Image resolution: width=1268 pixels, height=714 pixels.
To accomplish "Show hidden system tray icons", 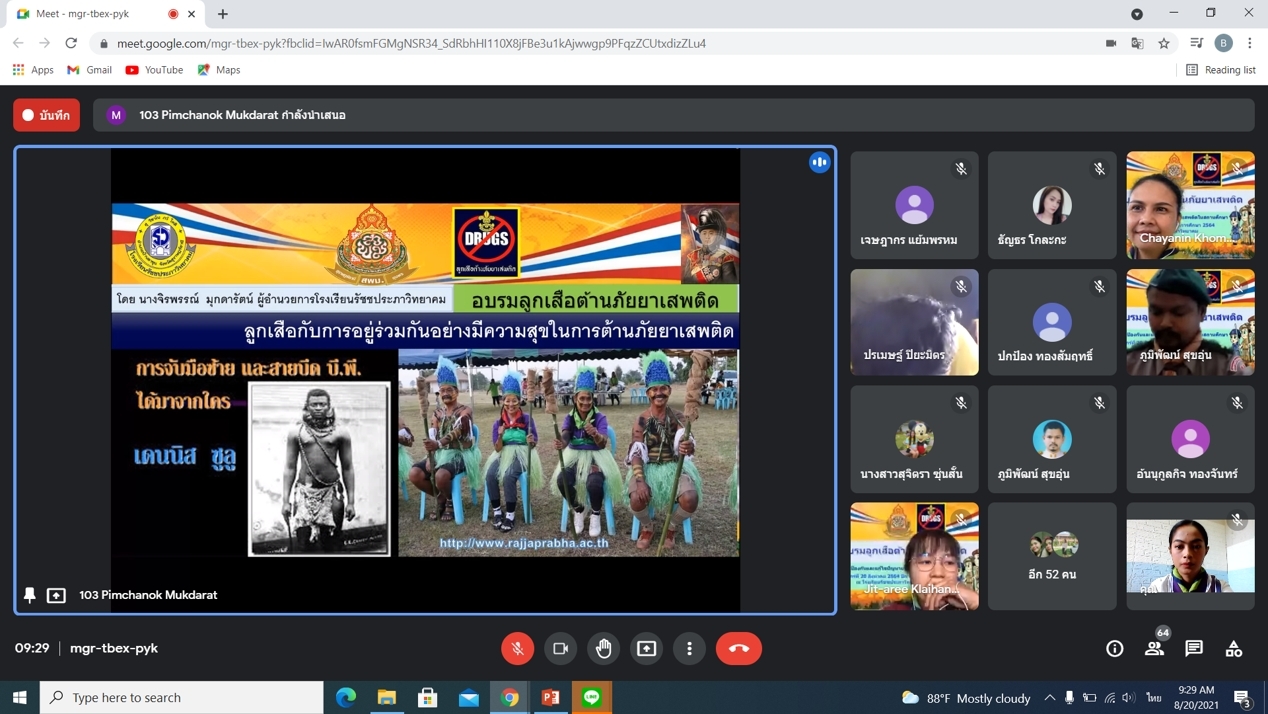I will tap(1049, 697).
